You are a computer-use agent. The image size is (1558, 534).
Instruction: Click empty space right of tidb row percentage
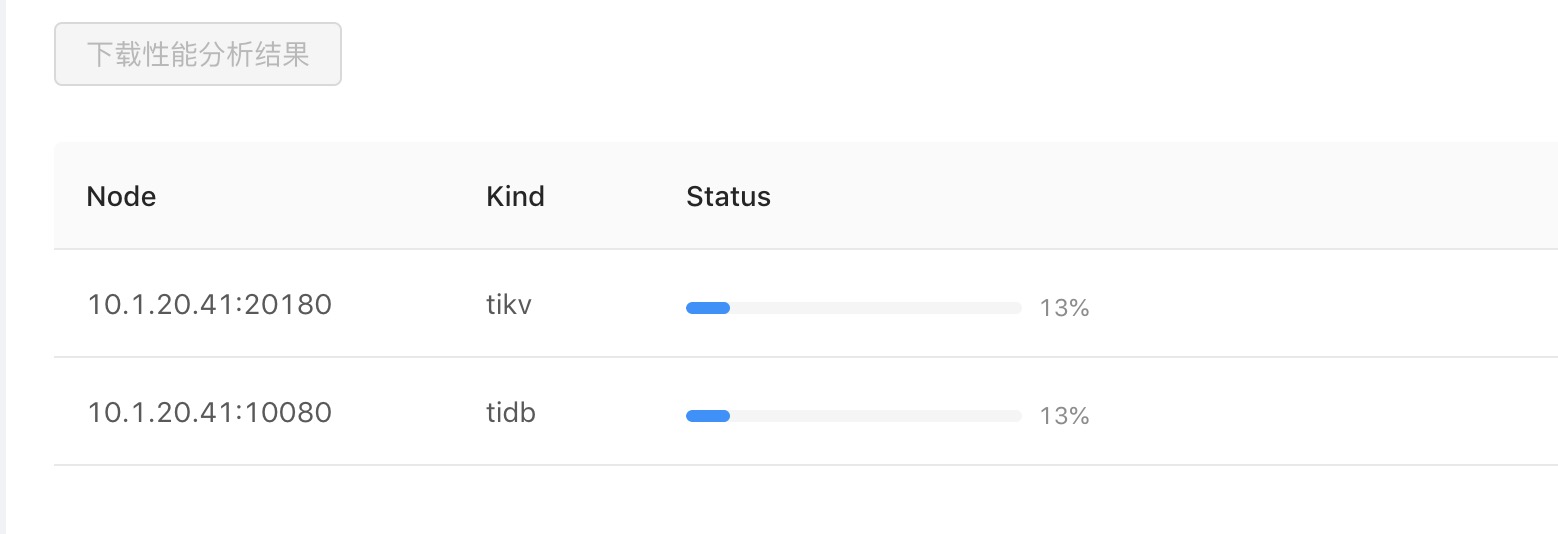pos(1300,412)
